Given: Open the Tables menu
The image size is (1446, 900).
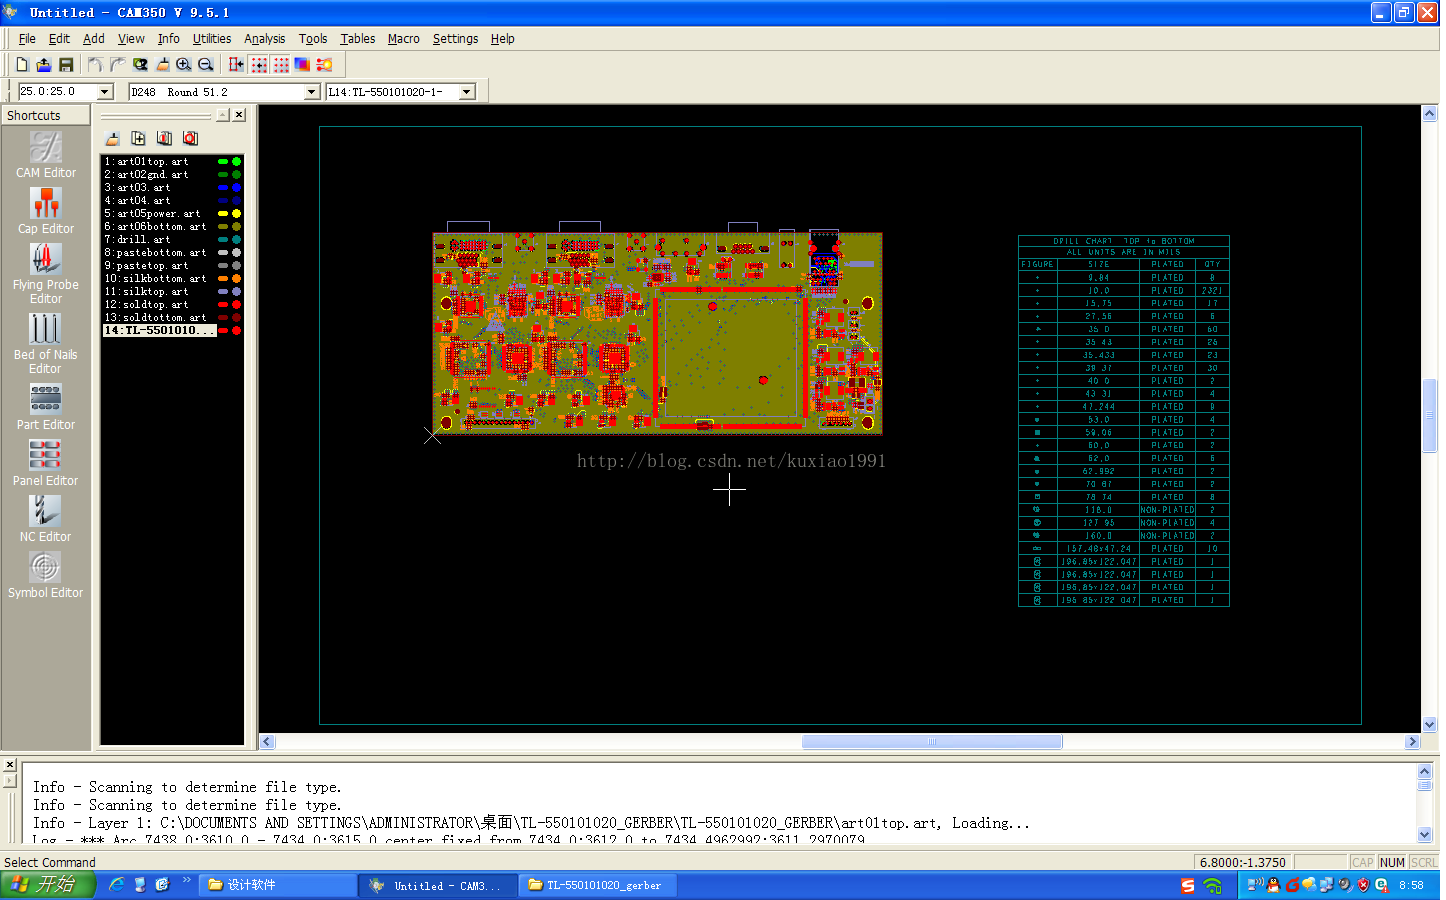Looking at the screenshot, I should pos(357,39).
